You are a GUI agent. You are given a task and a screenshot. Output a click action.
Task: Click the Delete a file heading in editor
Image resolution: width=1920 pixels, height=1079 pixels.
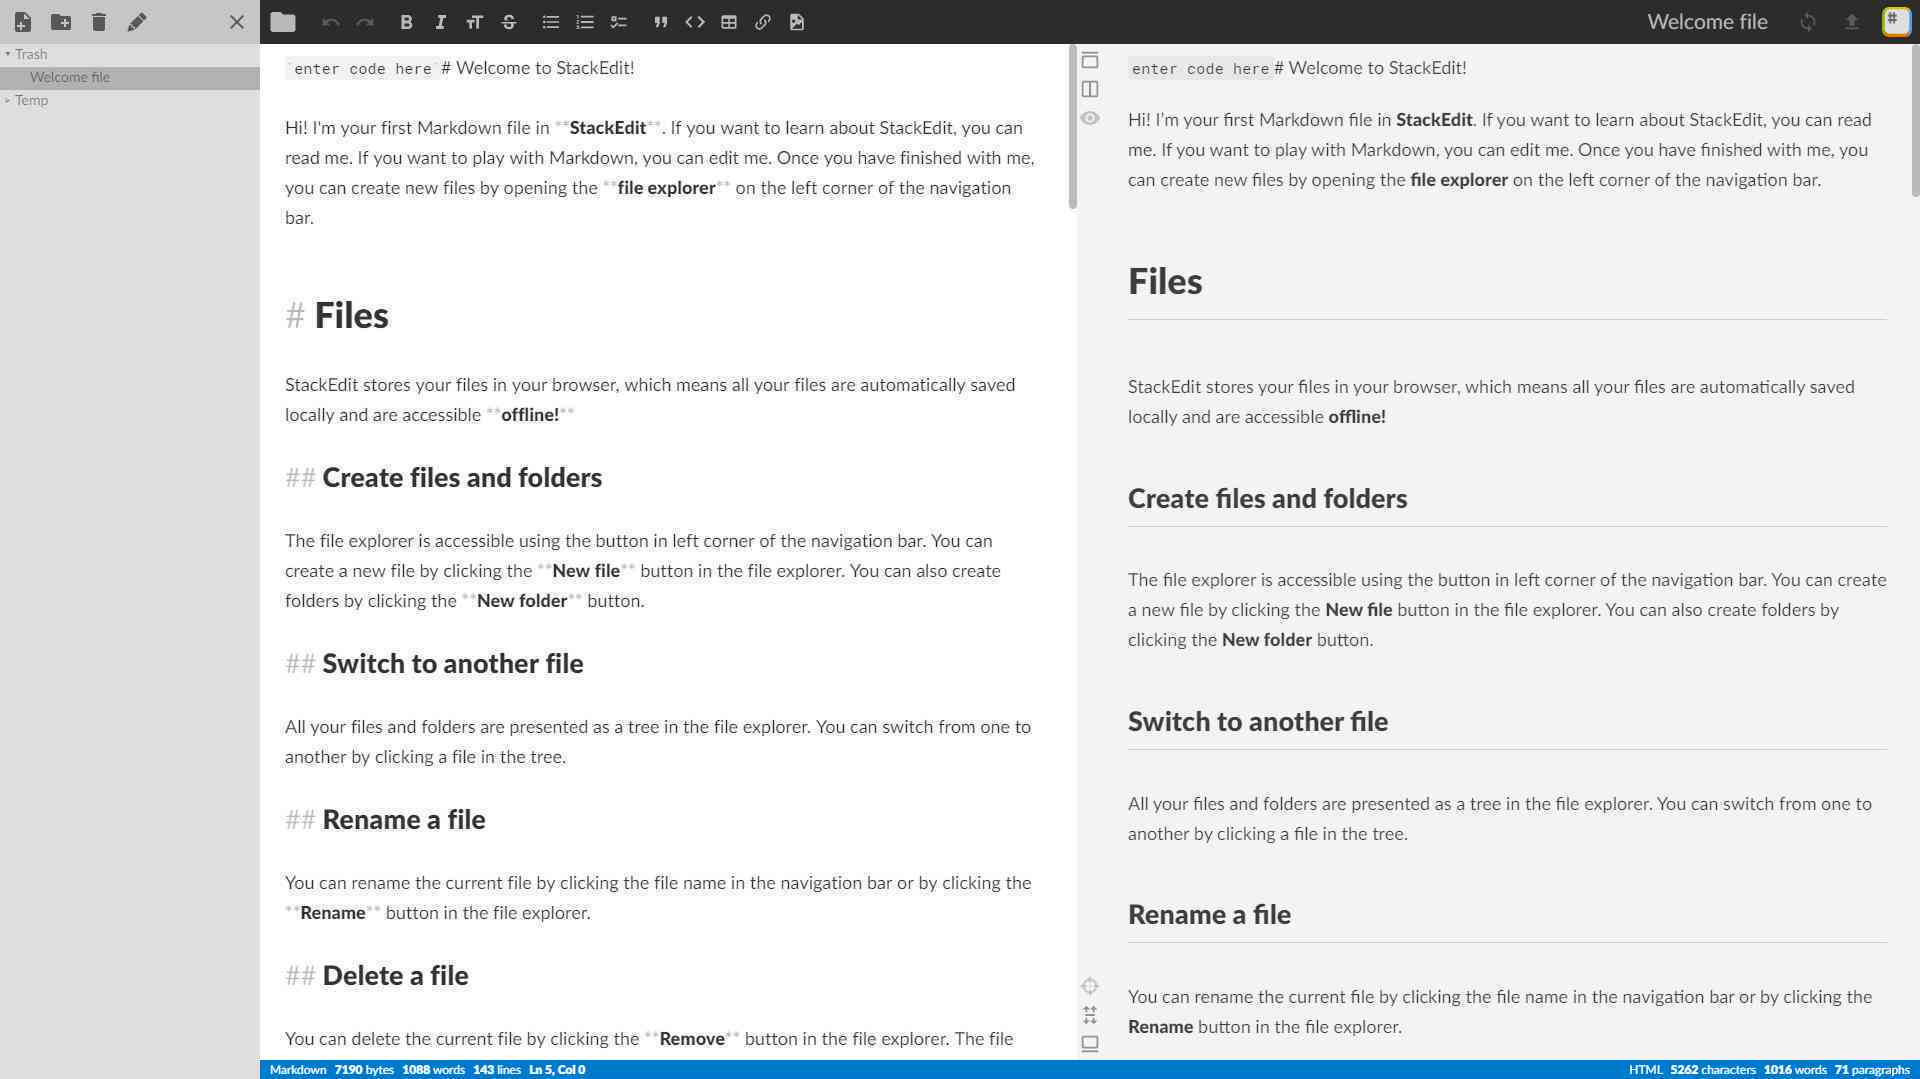(395, 975)
